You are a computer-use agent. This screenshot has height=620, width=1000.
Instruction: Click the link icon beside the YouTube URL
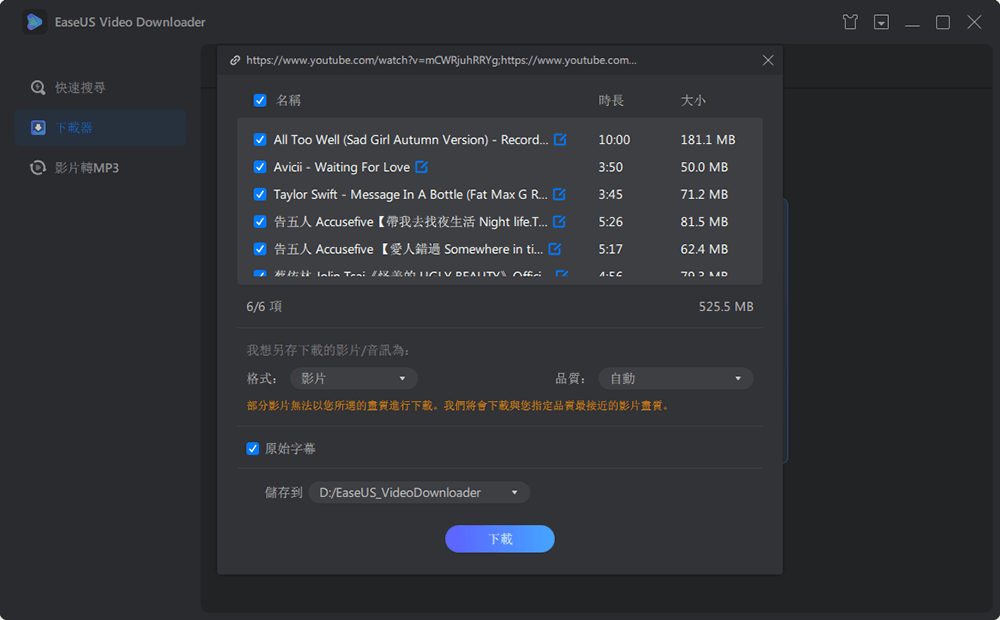click(x=235, y=60)
